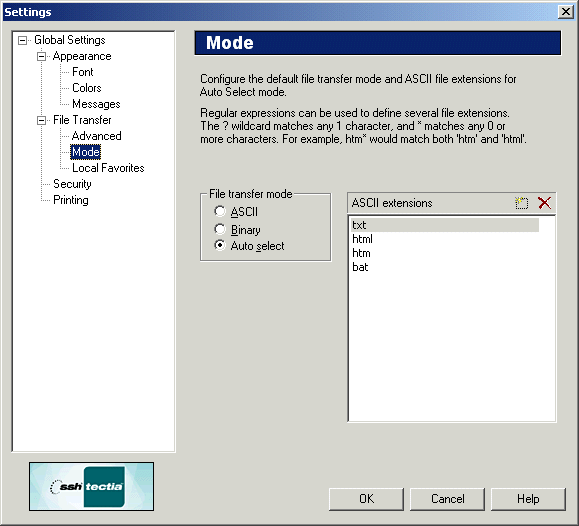
Task: Click the ssh tectia logo
Action: pos(92,486)
